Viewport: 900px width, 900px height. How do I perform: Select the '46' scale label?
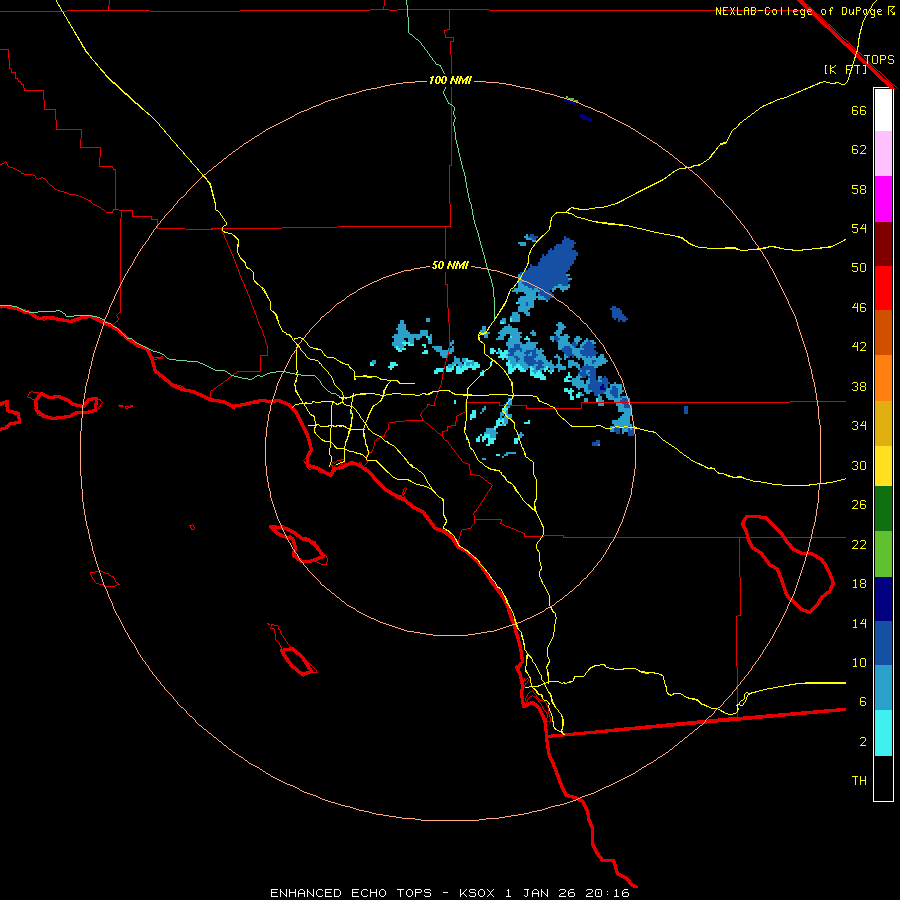(x=859, y=308)
